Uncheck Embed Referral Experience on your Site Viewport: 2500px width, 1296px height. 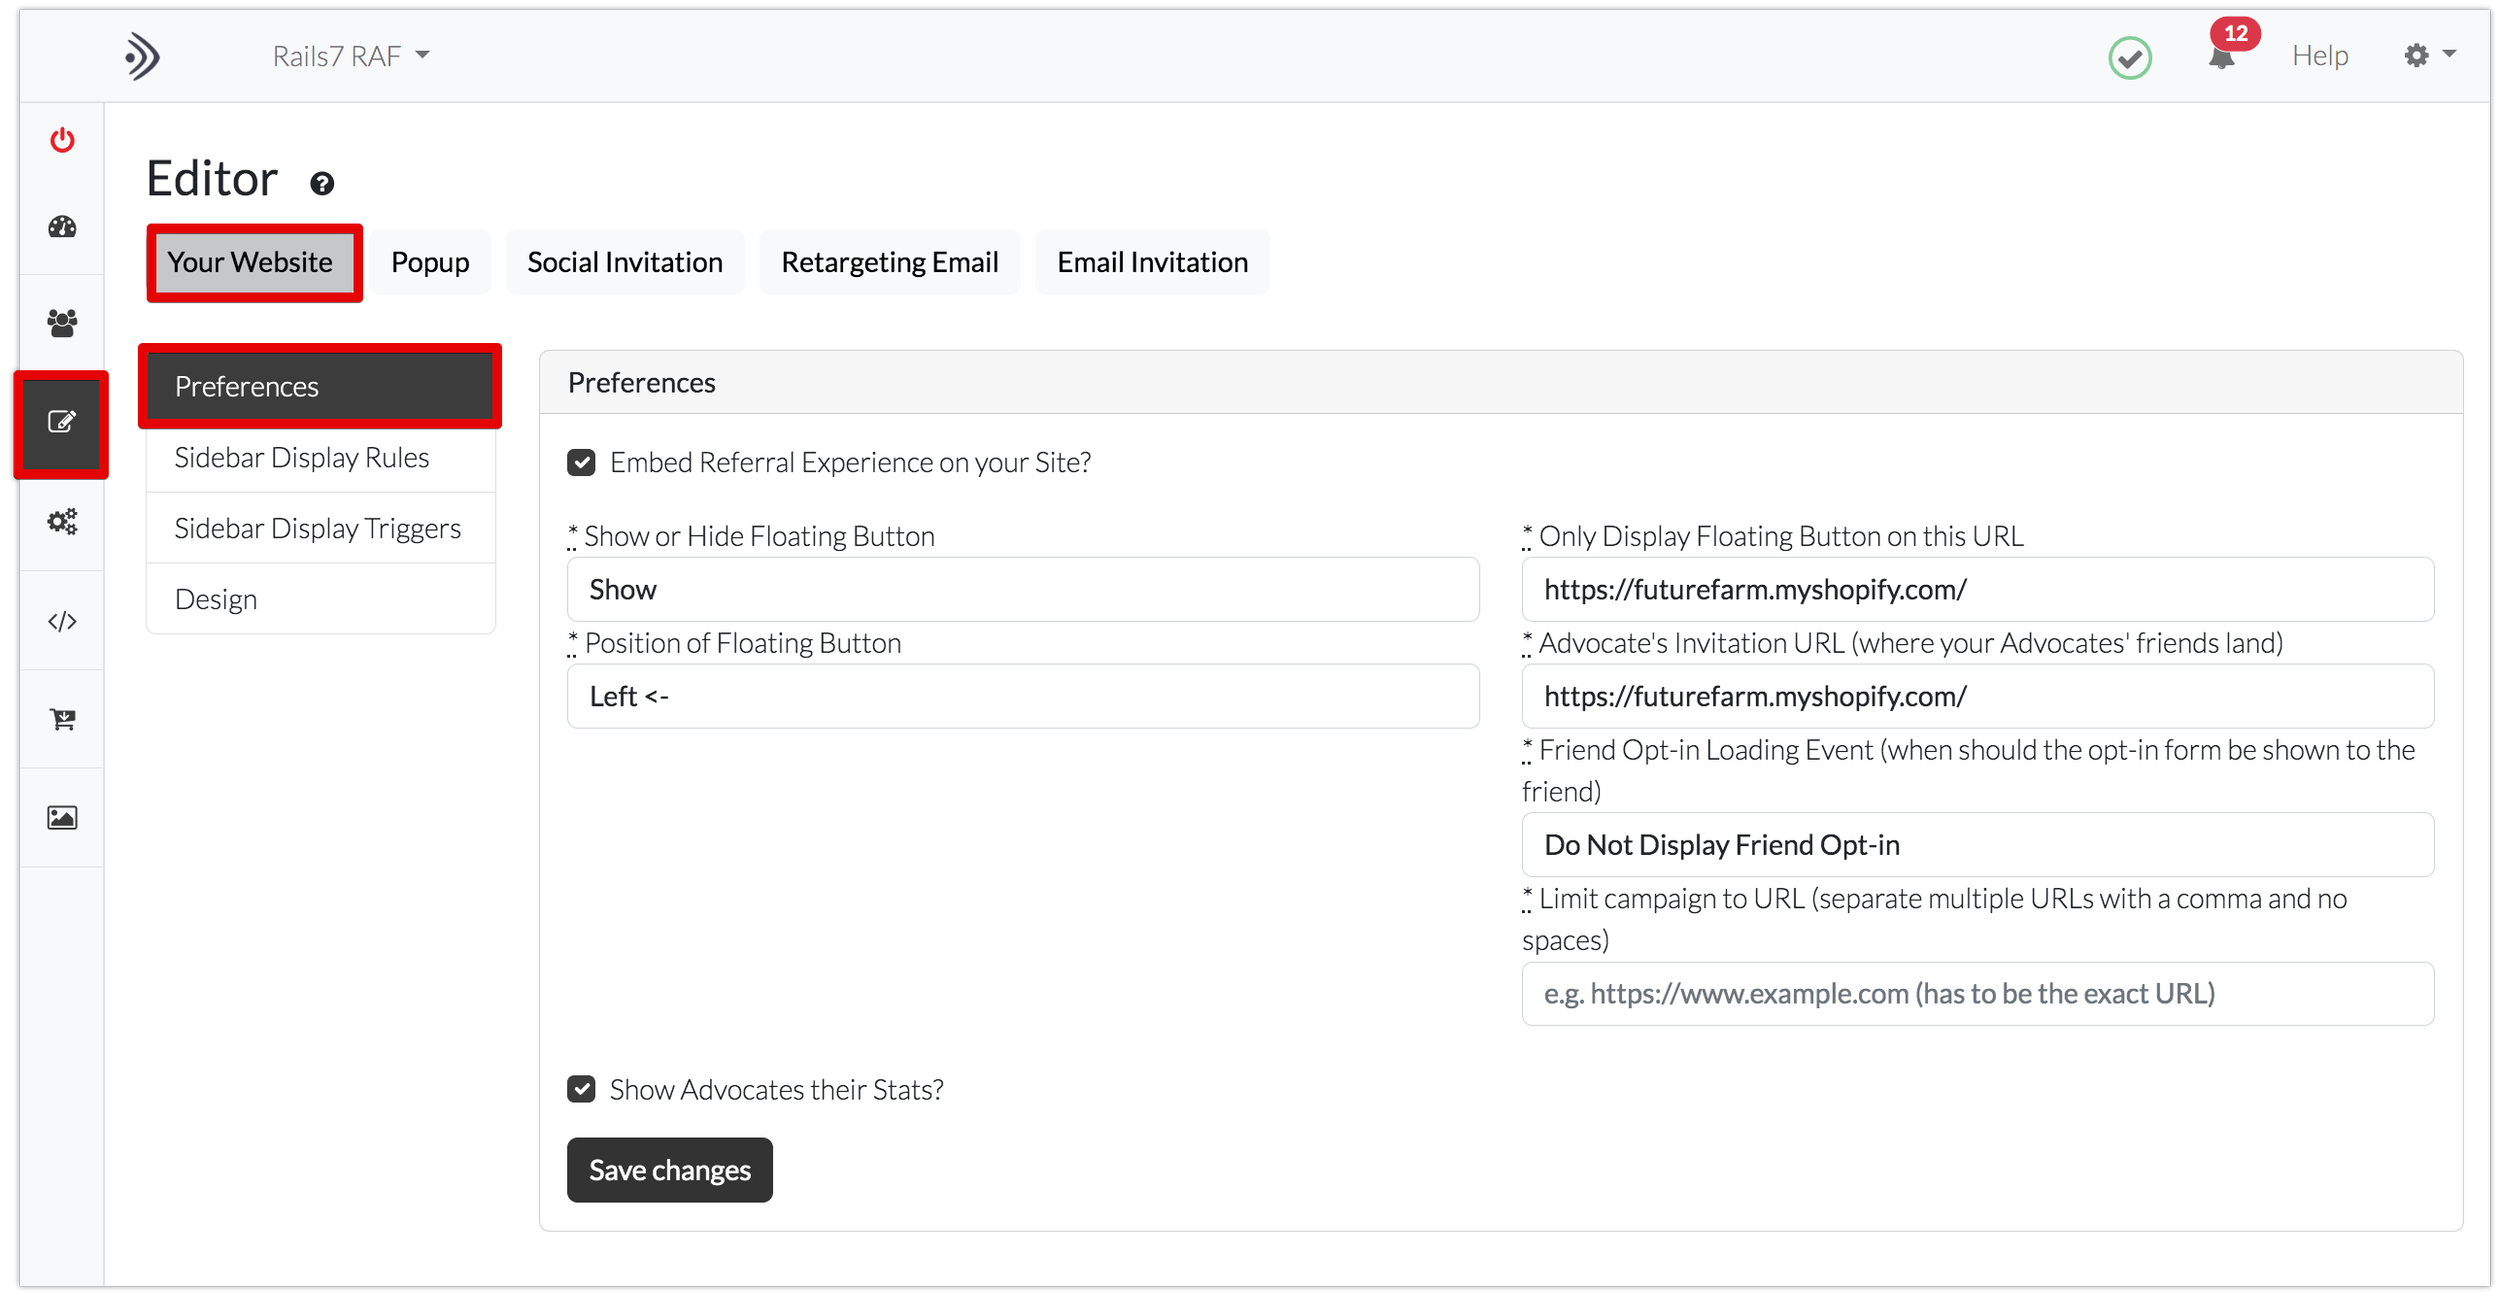[581, 463]
